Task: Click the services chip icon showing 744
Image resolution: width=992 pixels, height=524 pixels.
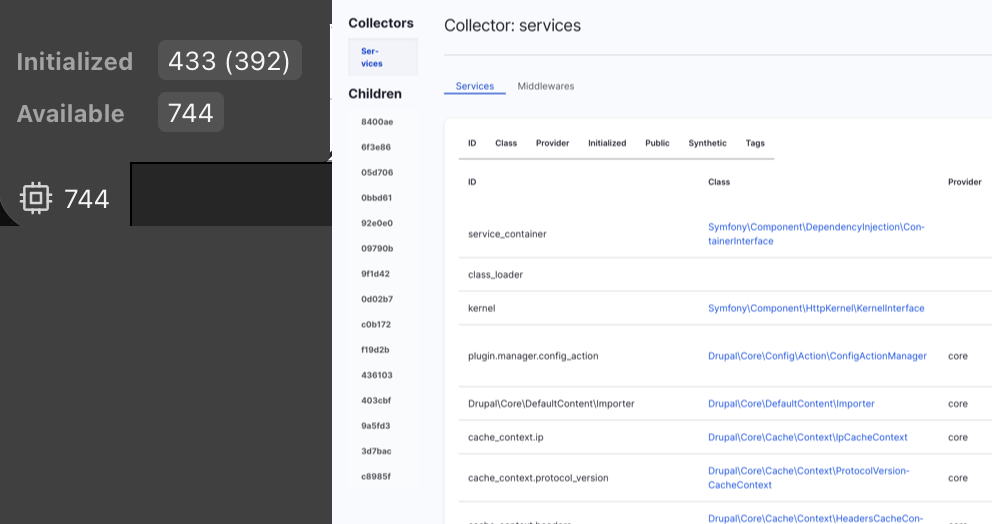Action: click(x=36, y=199)
